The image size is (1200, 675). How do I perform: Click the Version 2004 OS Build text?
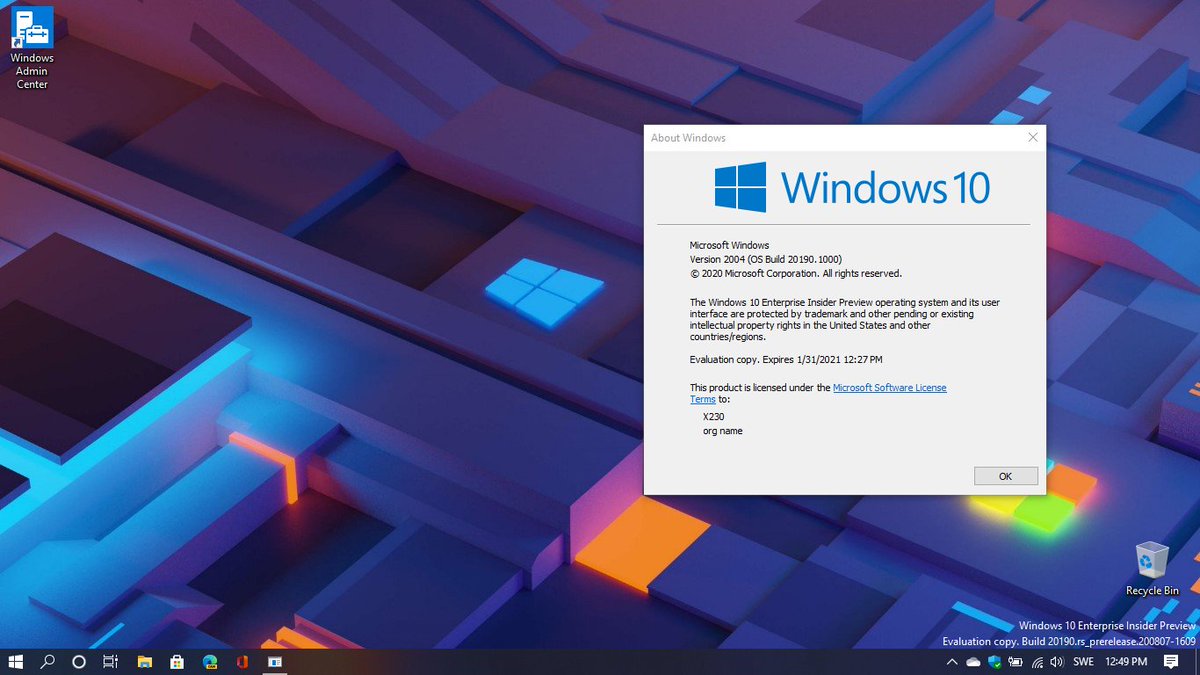(765, 259)
